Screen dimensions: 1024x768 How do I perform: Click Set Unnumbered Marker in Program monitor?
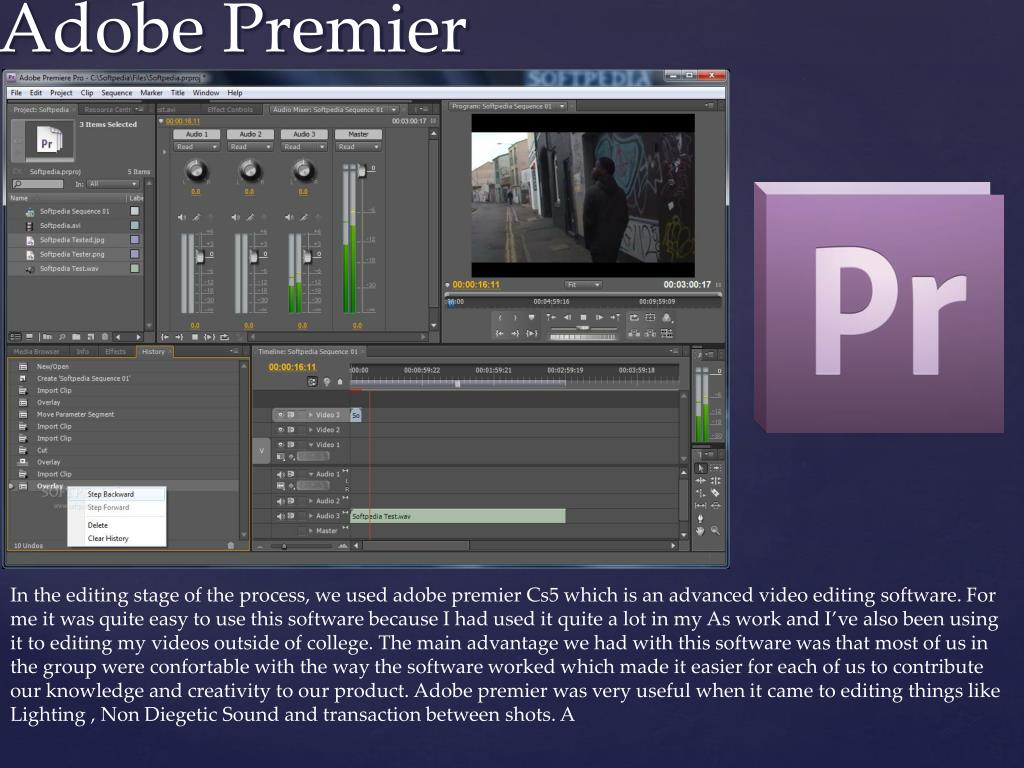click(532, 317)
